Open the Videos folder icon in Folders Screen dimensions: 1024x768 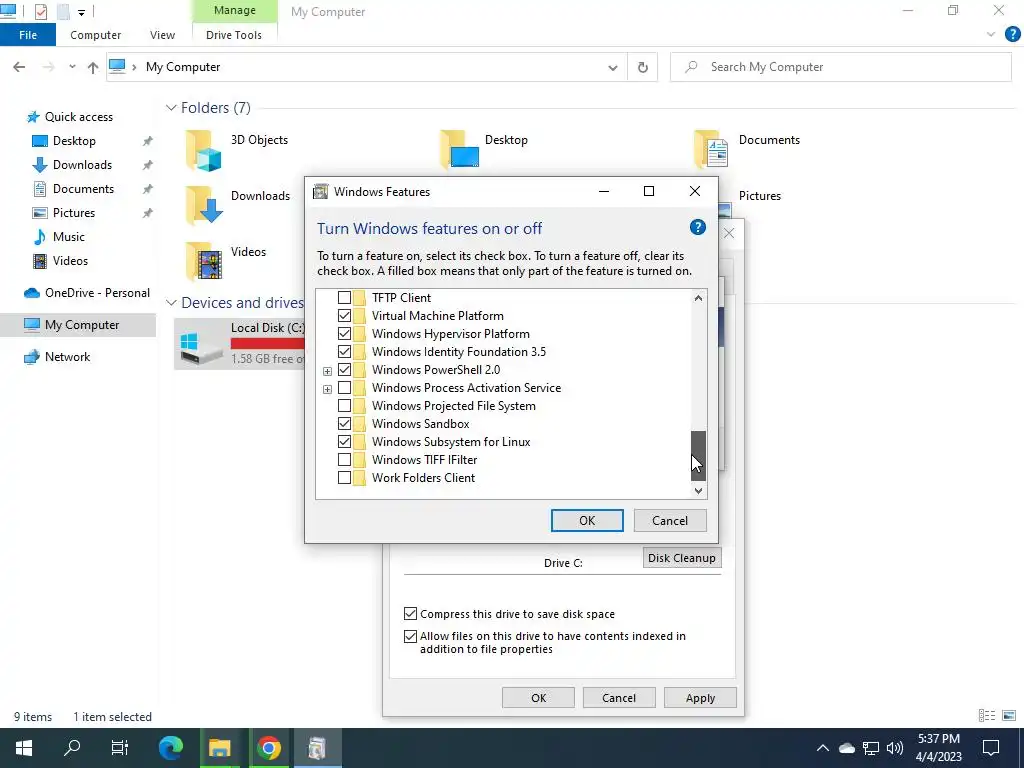[203, 261]
